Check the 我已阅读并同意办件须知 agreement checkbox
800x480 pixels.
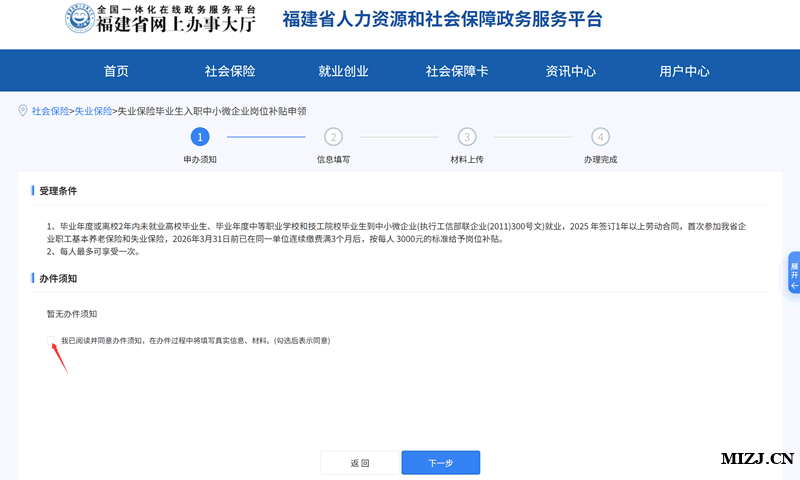coord(53,341)
